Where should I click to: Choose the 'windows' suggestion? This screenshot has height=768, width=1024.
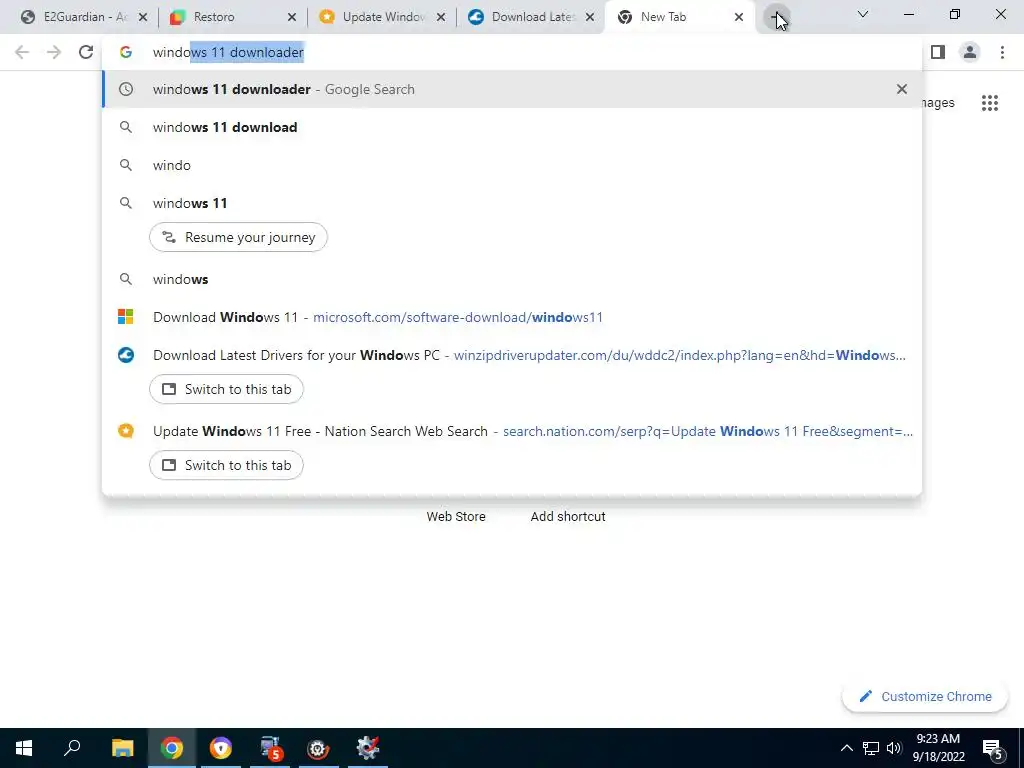(511, 280)
